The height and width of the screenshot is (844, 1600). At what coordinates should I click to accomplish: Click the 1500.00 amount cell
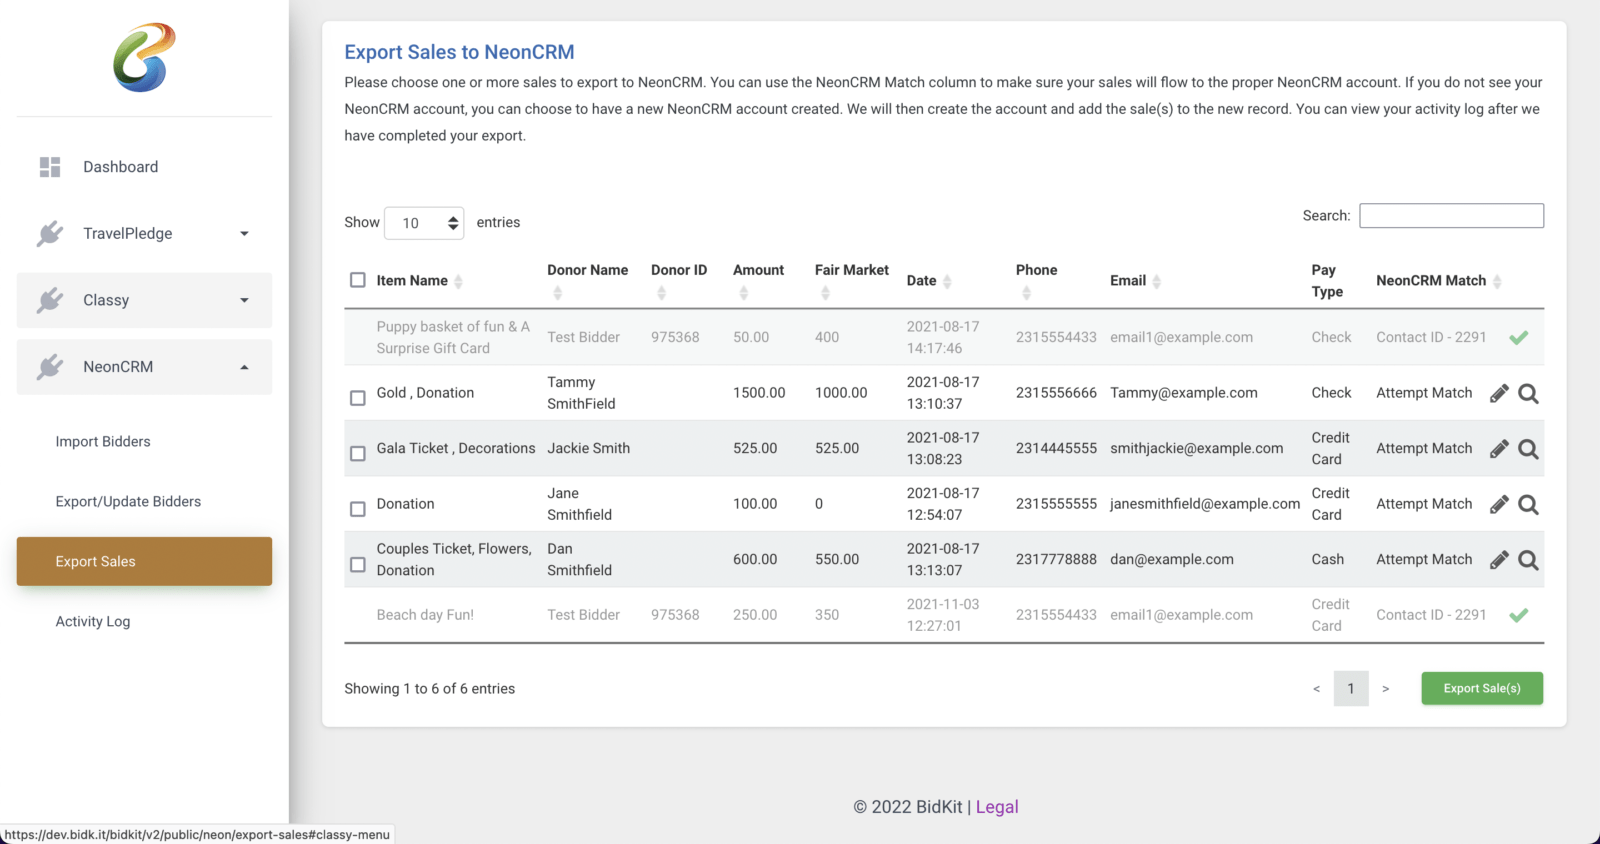(759, 393)
